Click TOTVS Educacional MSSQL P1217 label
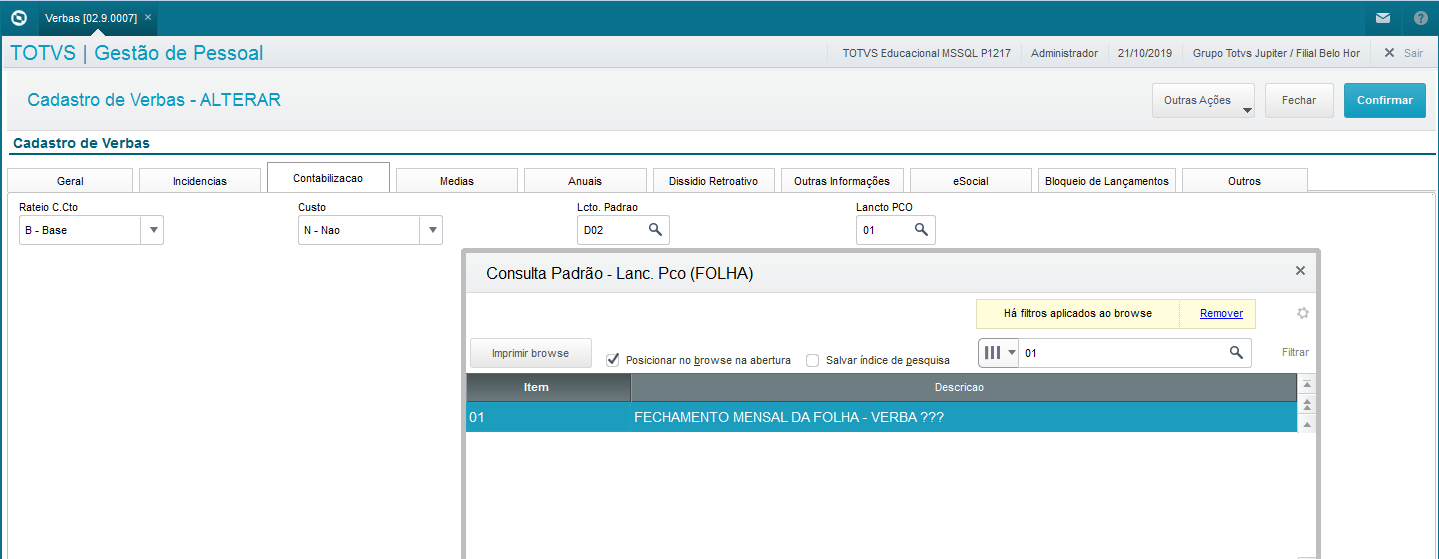The image size is (1439, 559). point(927,53)
